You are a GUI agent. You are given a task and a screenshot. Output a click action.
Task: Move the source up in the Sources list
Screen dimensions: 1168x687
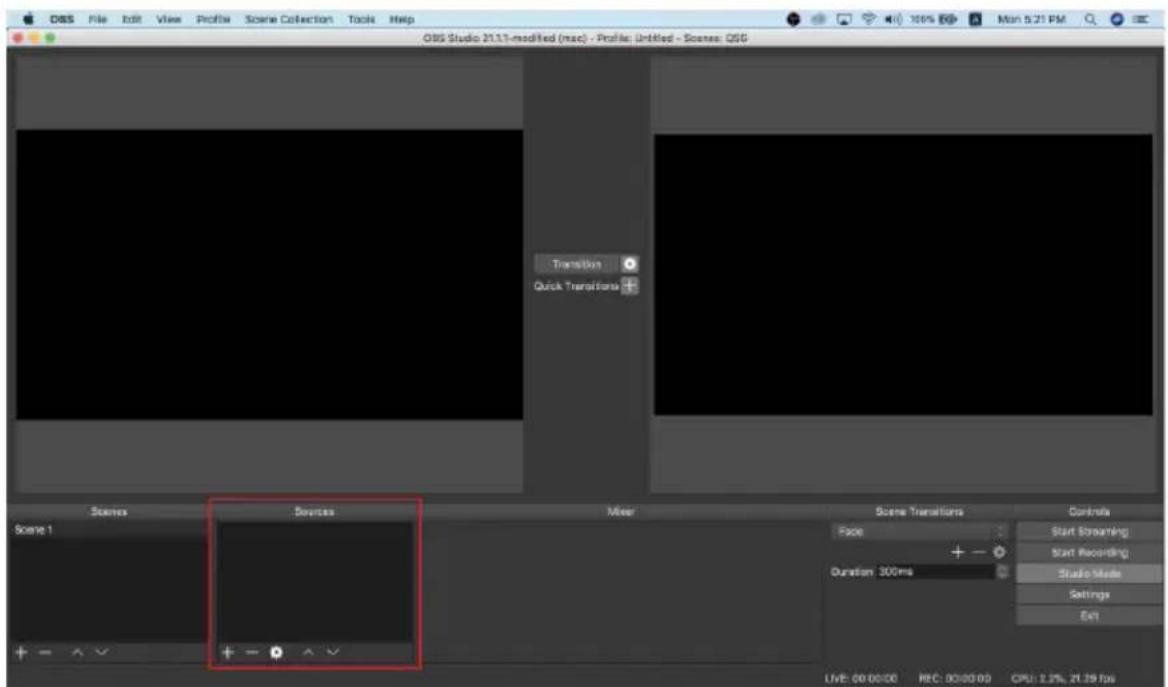point(308,653)
